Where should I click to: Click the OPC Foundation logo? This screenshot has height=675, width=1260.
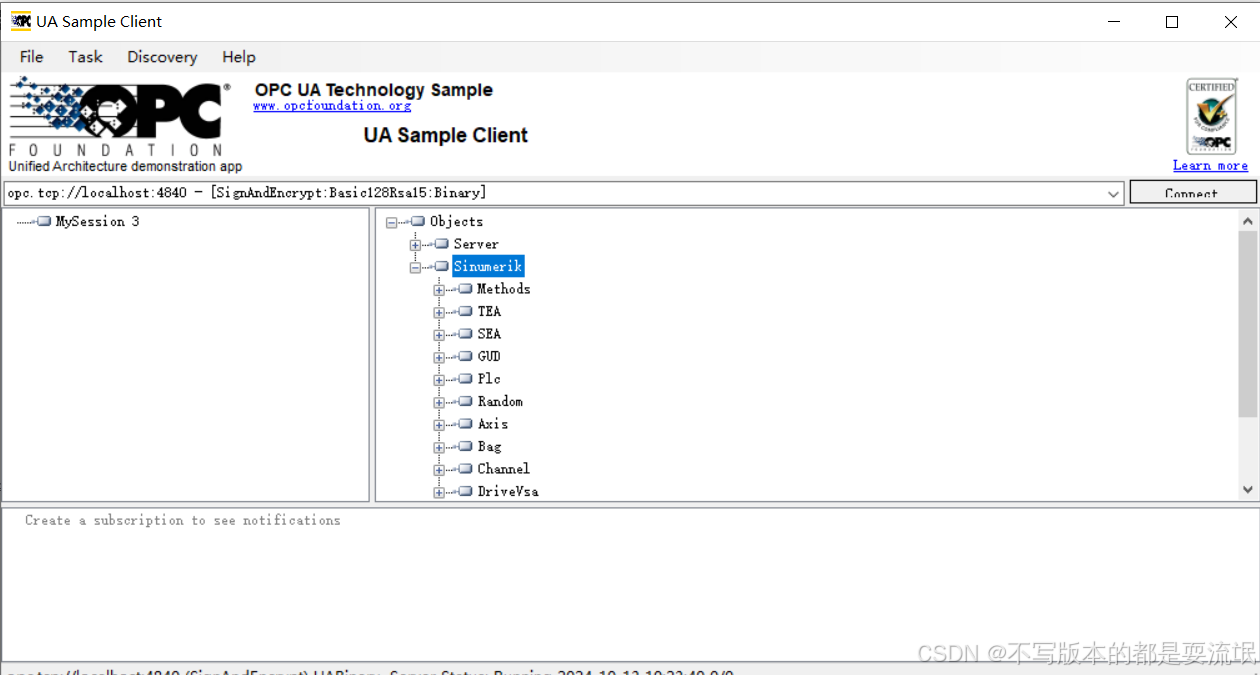[x=118, y=116]
